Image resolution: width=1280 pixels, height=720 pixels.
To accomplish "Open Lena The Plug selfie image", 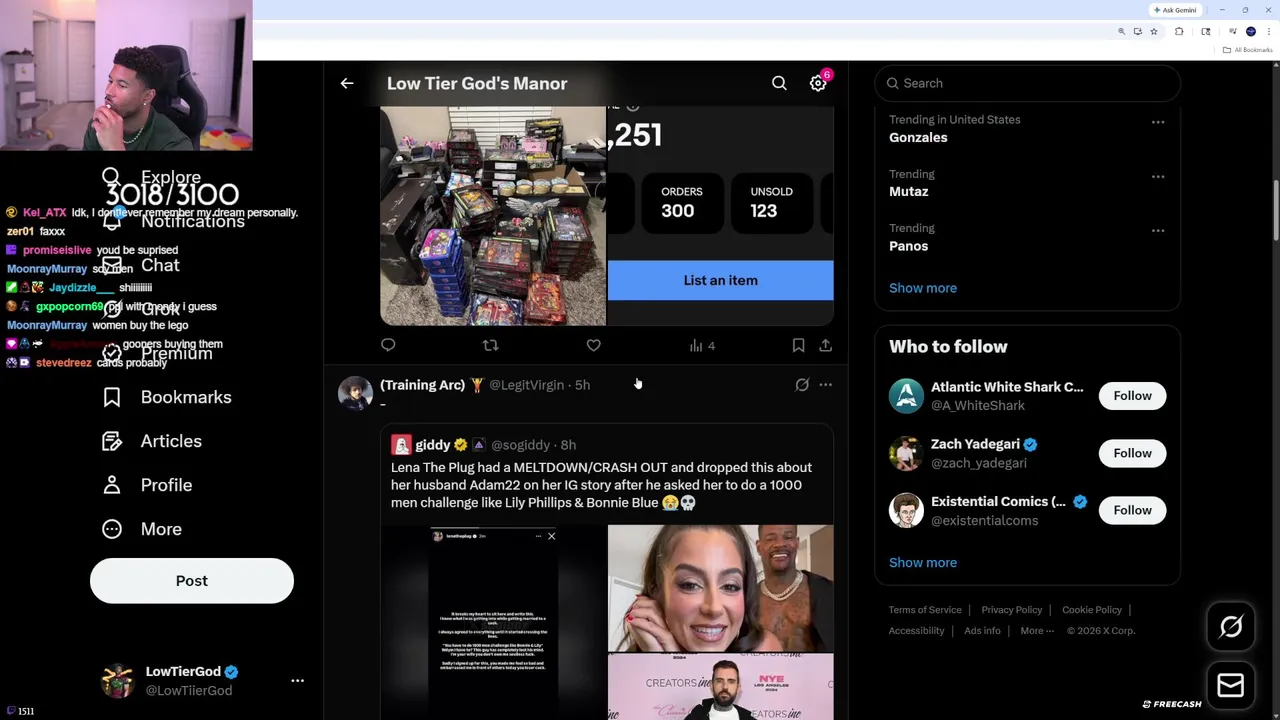I will pyautogui.click(x=720, y=588).
